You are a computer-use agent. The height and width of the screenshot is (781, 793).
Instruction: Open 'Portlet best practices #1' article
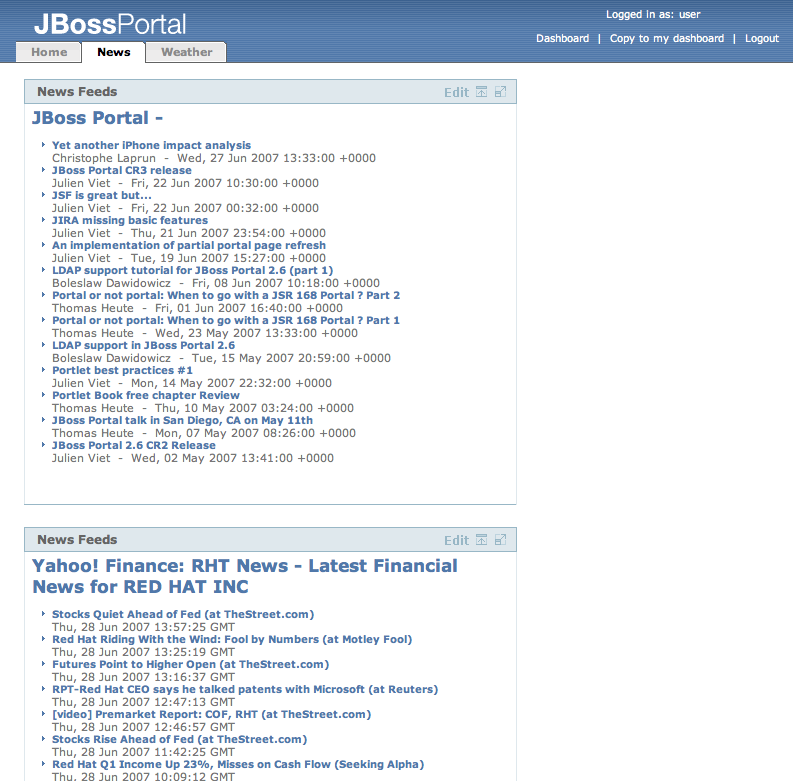point(122,370)
